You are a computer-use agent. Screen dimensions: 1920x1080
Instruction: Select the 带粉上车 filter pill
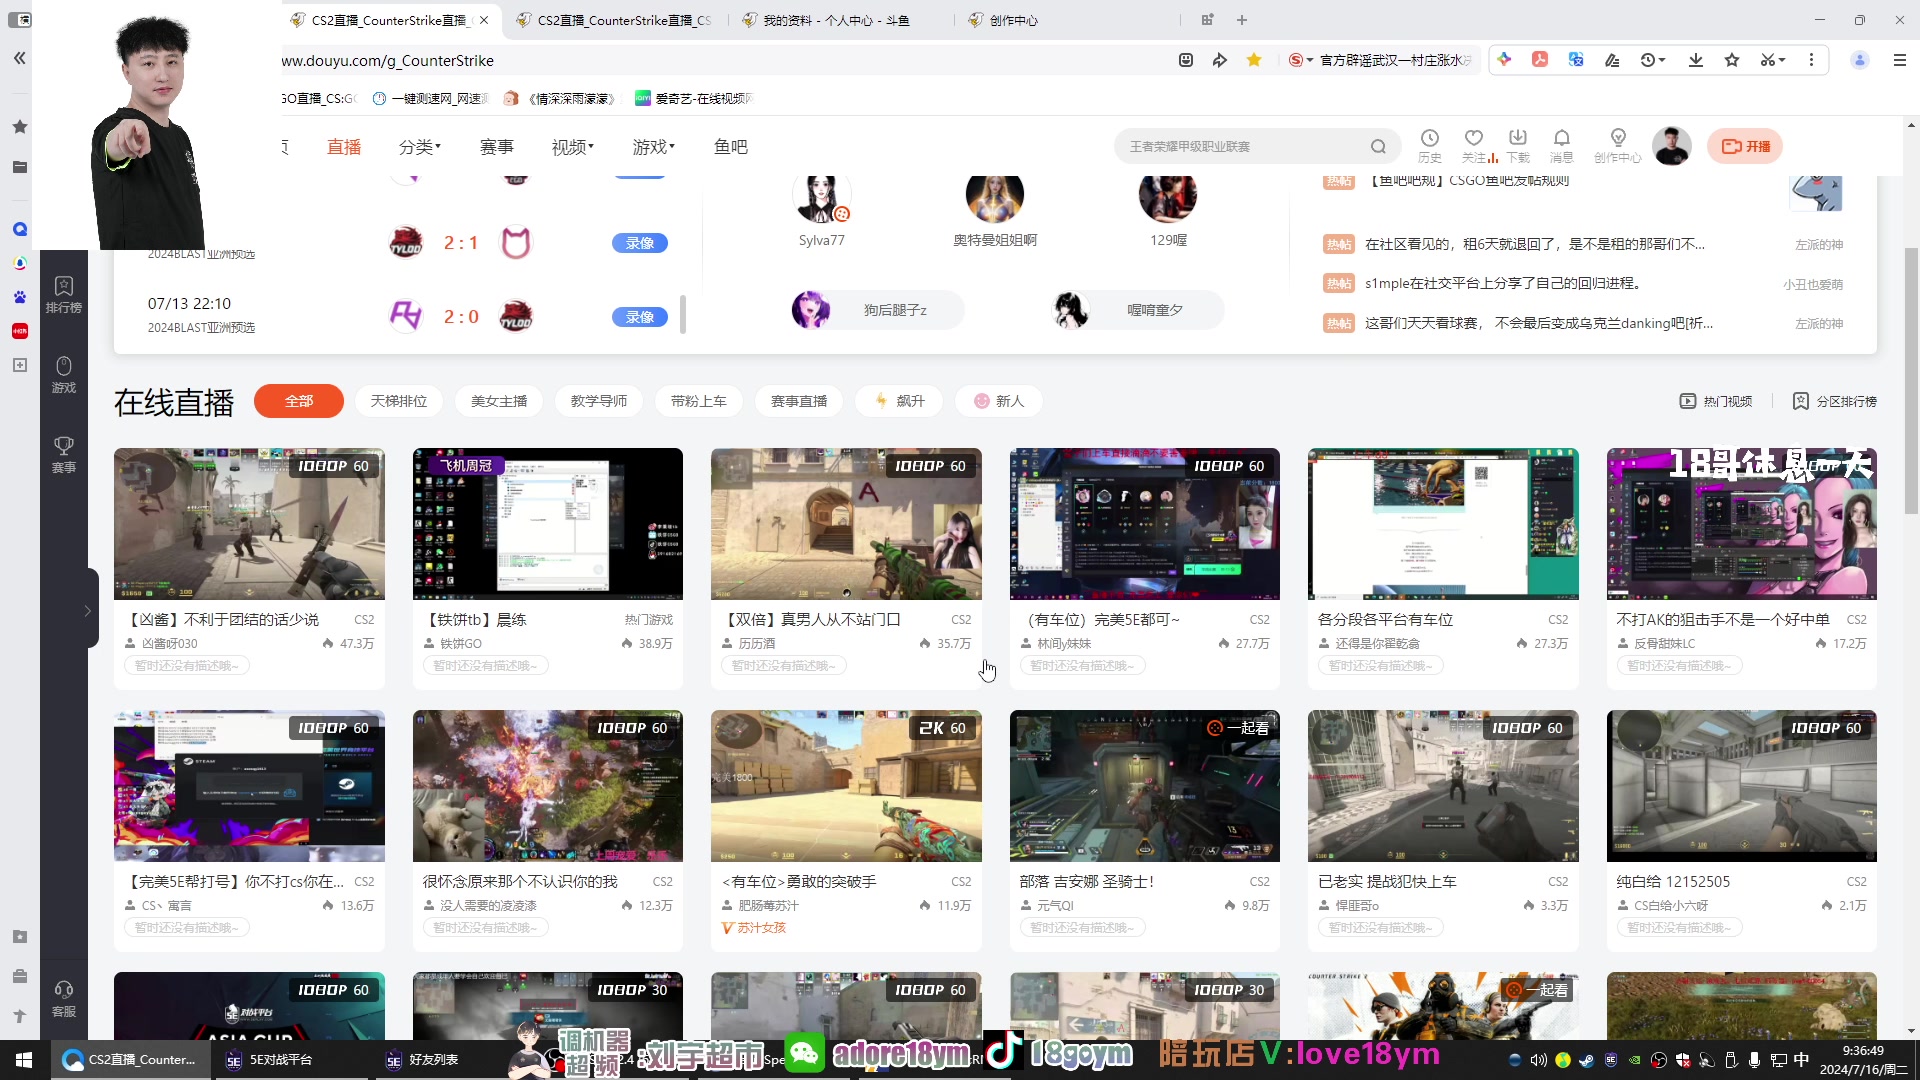[x=699, y=401]
